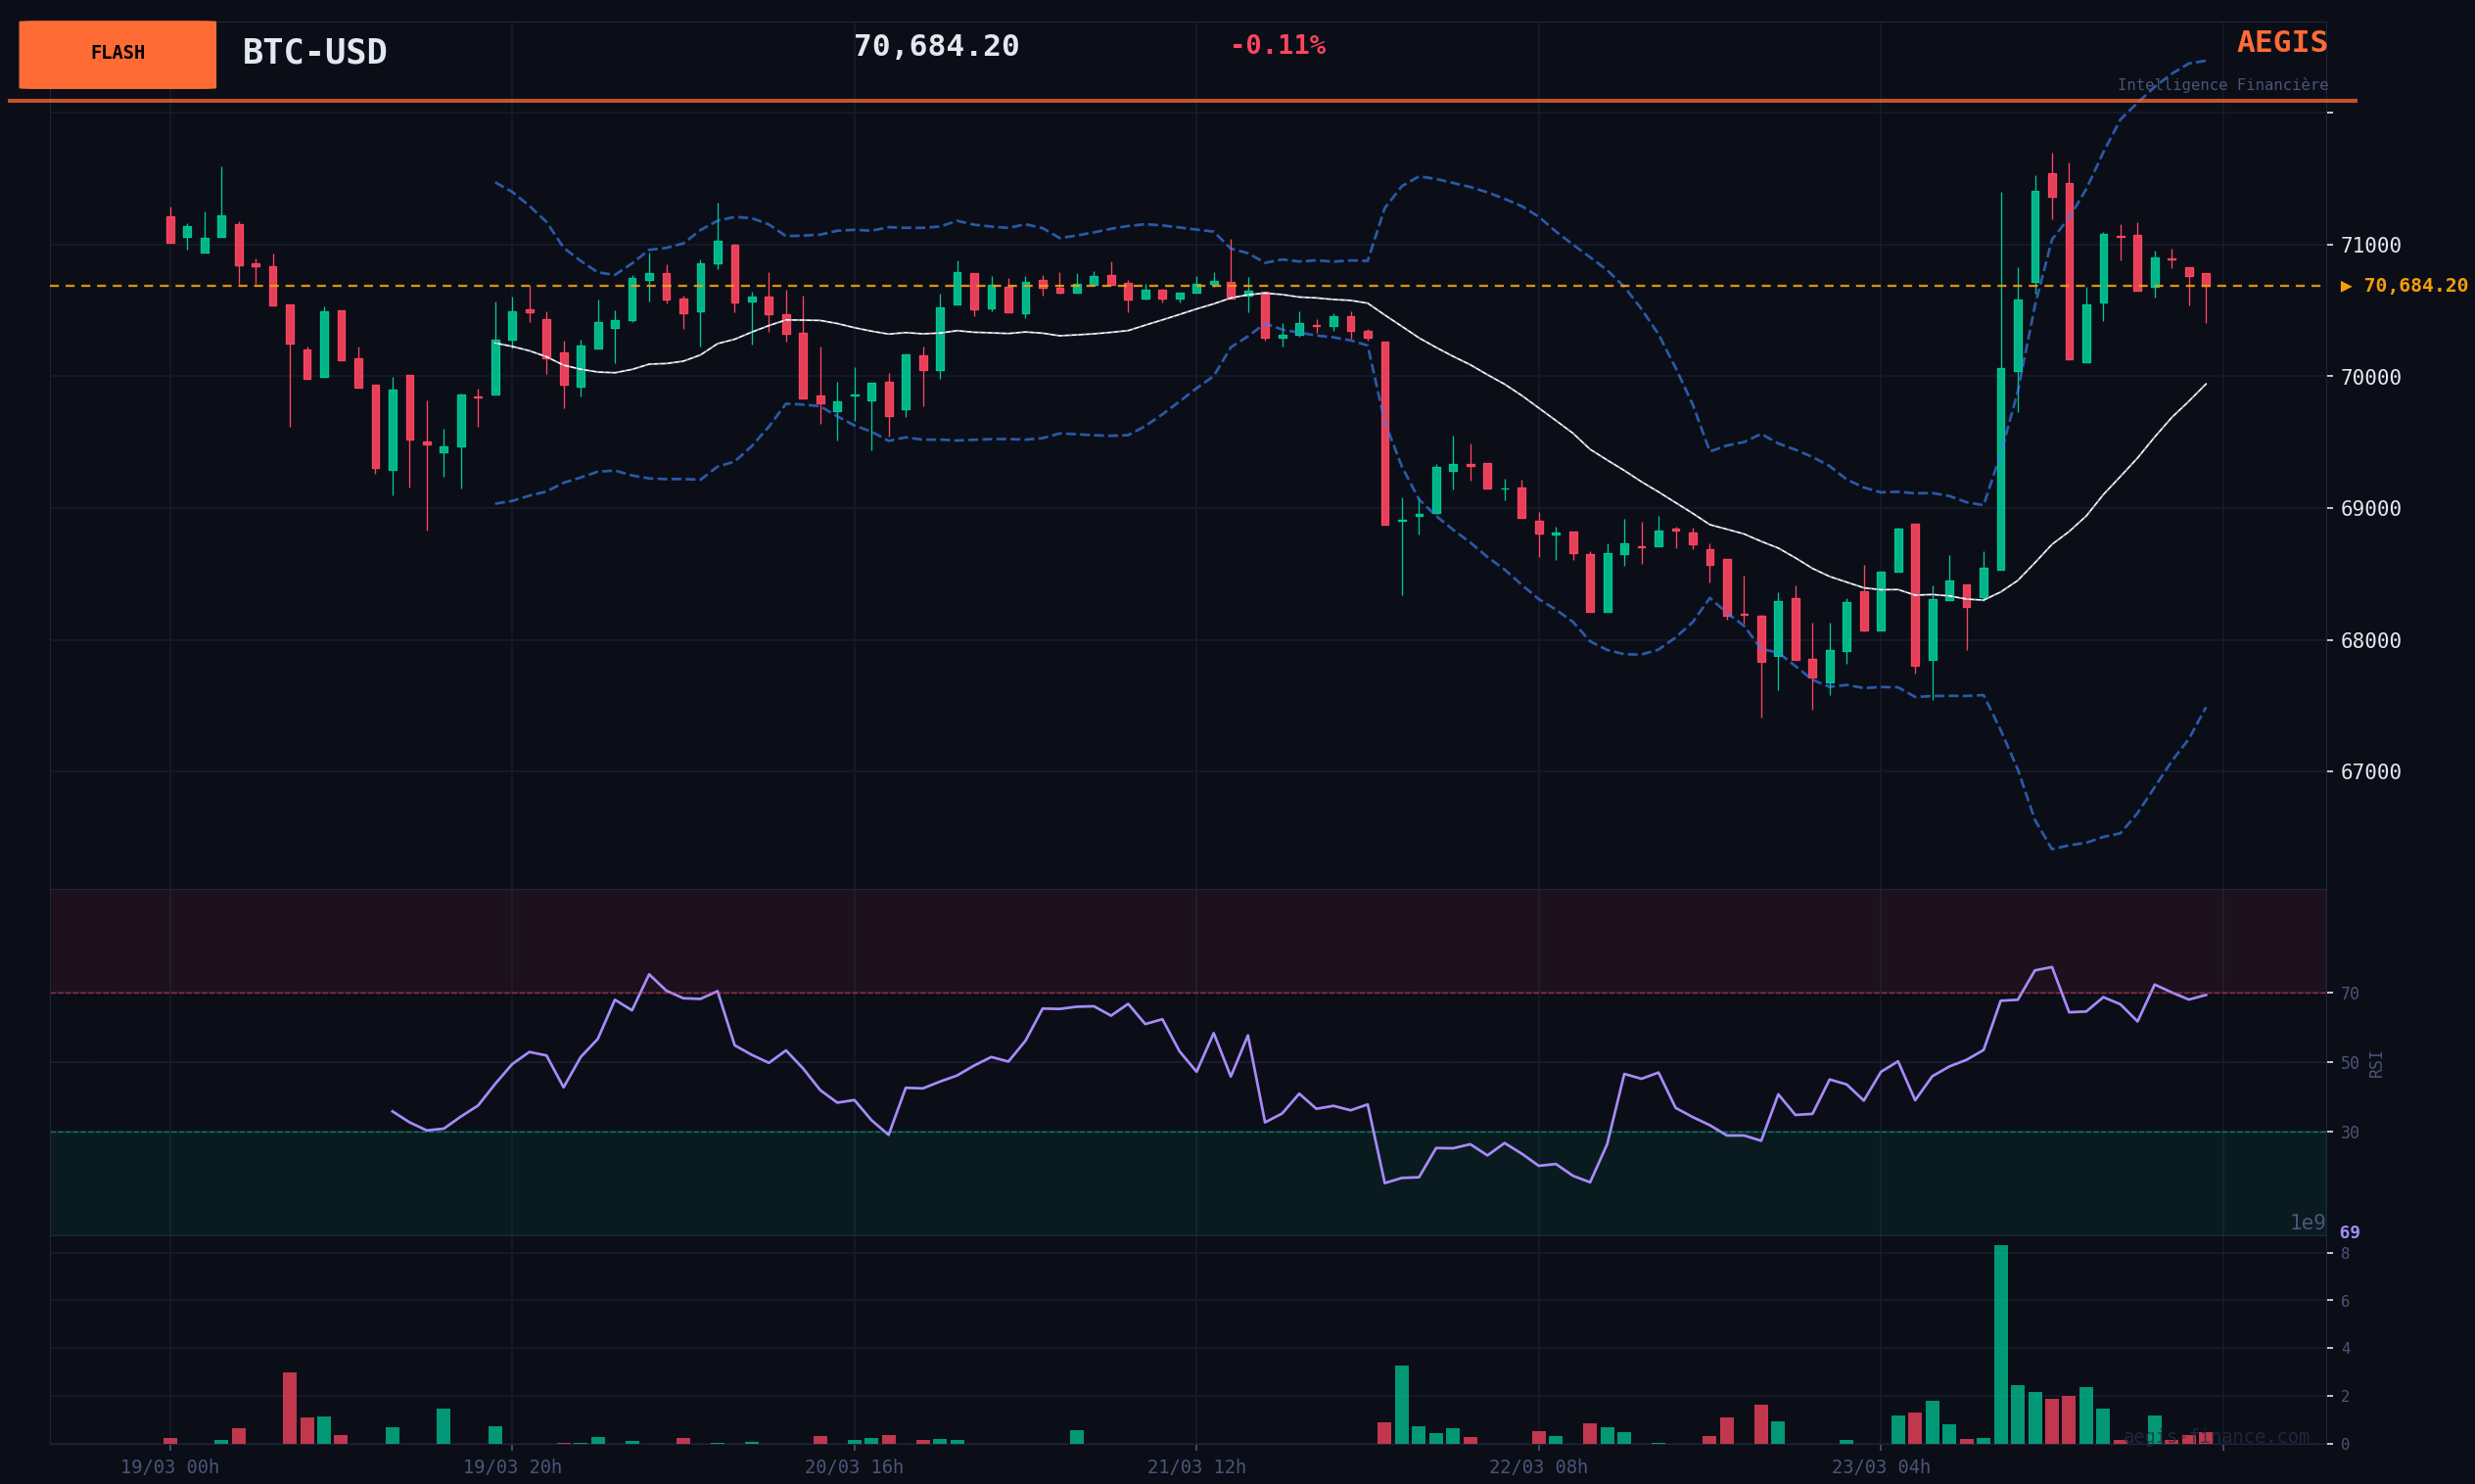The height and width of the screenshot is (1484, 2475).
Task: Click the Intelligence Financière subtitle
Action: [2222, 85]
